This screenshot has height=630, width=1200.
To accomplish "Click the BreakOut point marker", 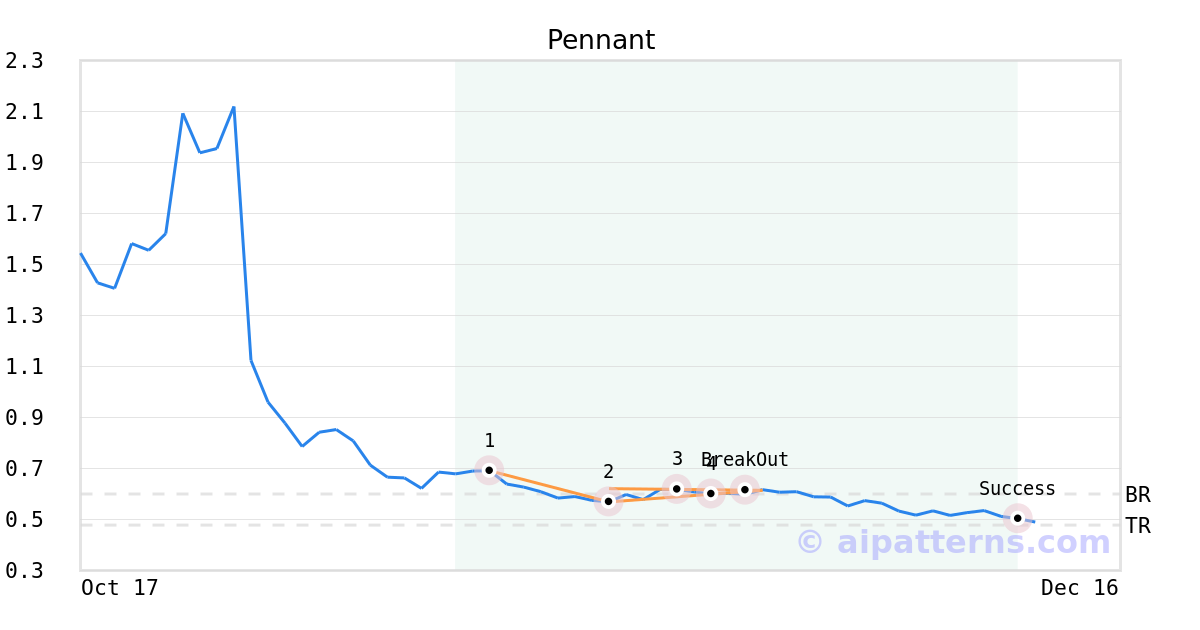I will click(744, 489).
